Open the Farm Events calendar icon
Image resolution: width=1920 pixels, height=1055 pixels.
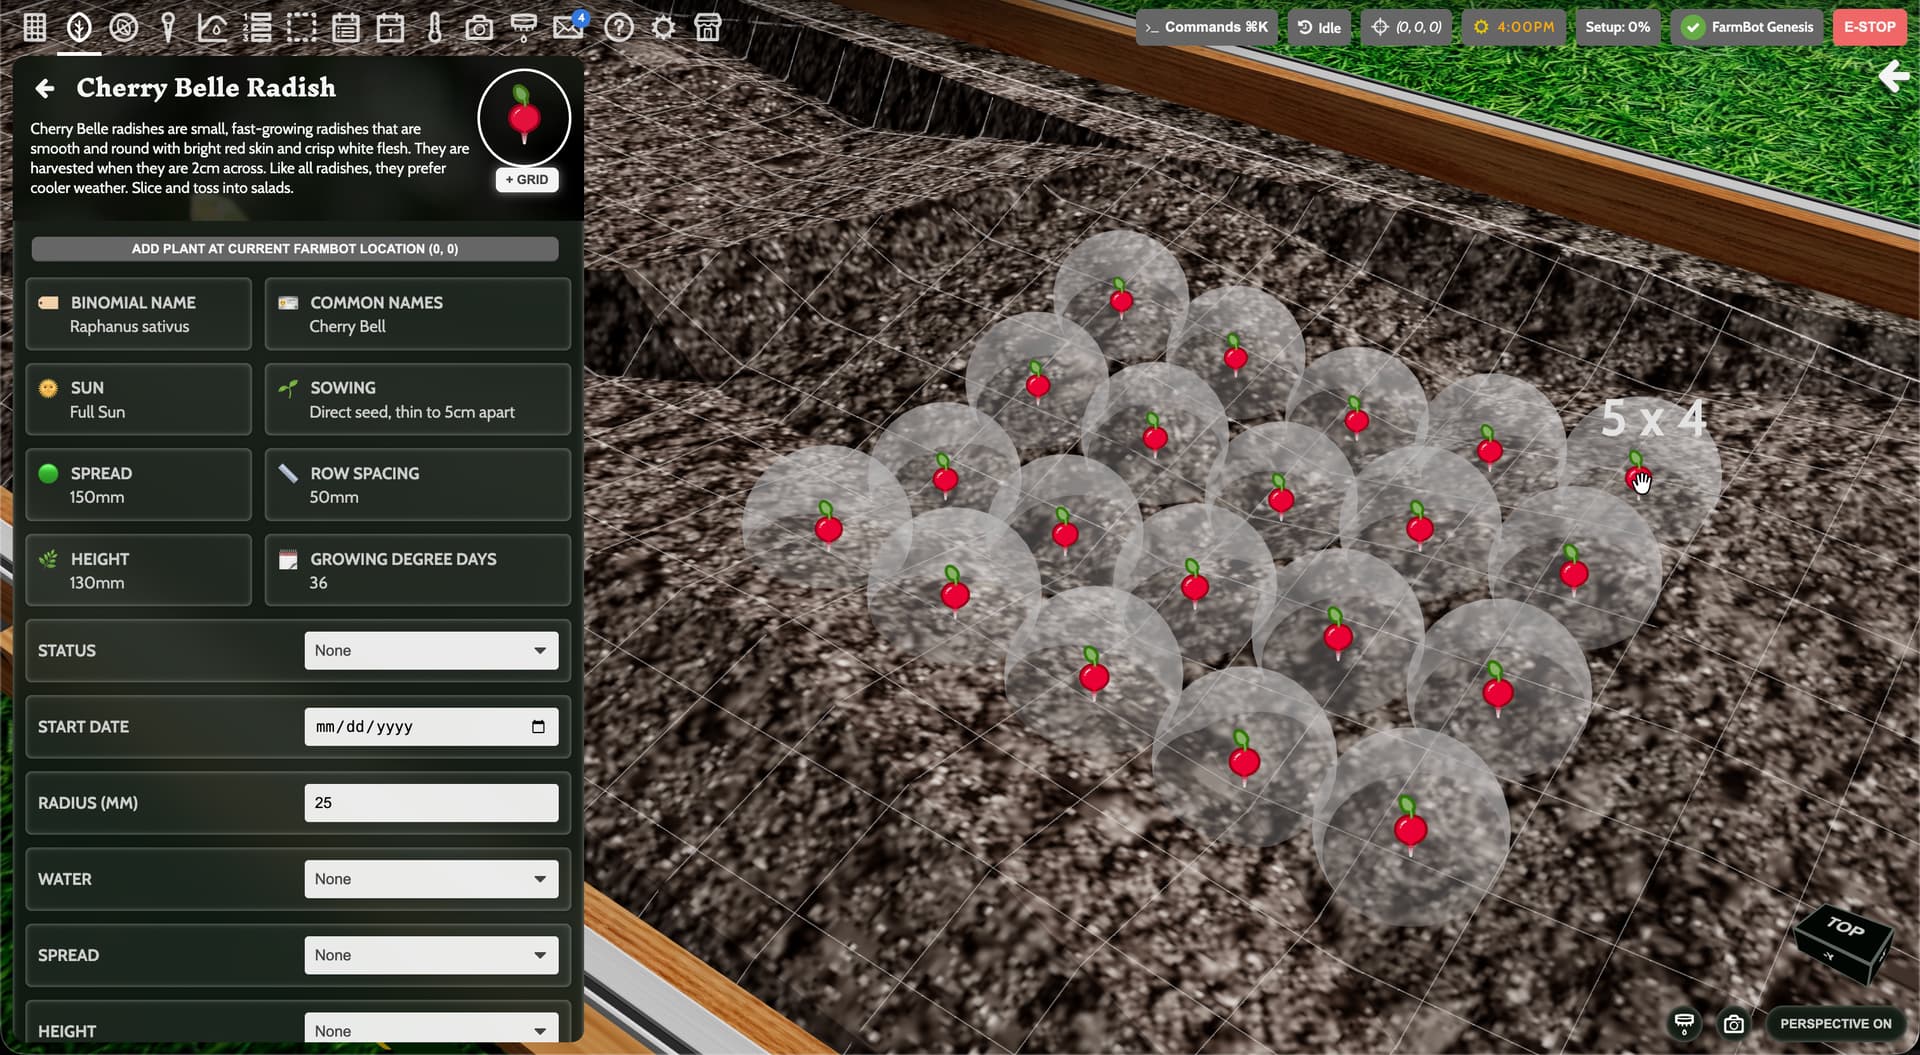click(x=390, y=27)
